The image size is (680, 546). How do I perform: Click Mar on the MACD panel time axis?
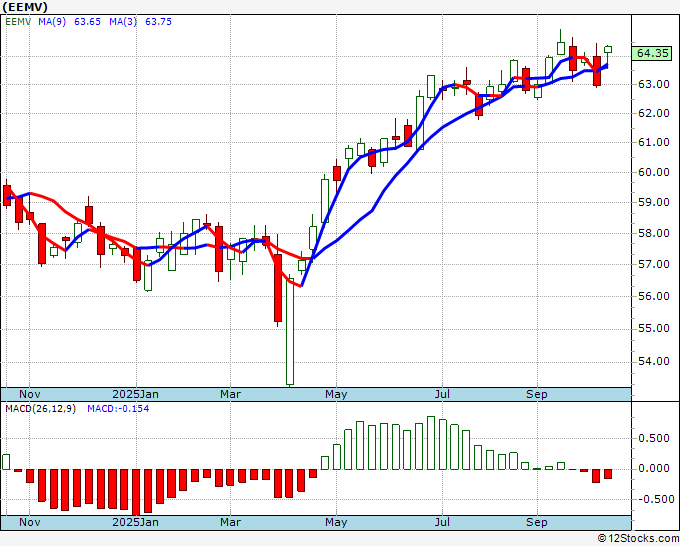coord(230,522)
